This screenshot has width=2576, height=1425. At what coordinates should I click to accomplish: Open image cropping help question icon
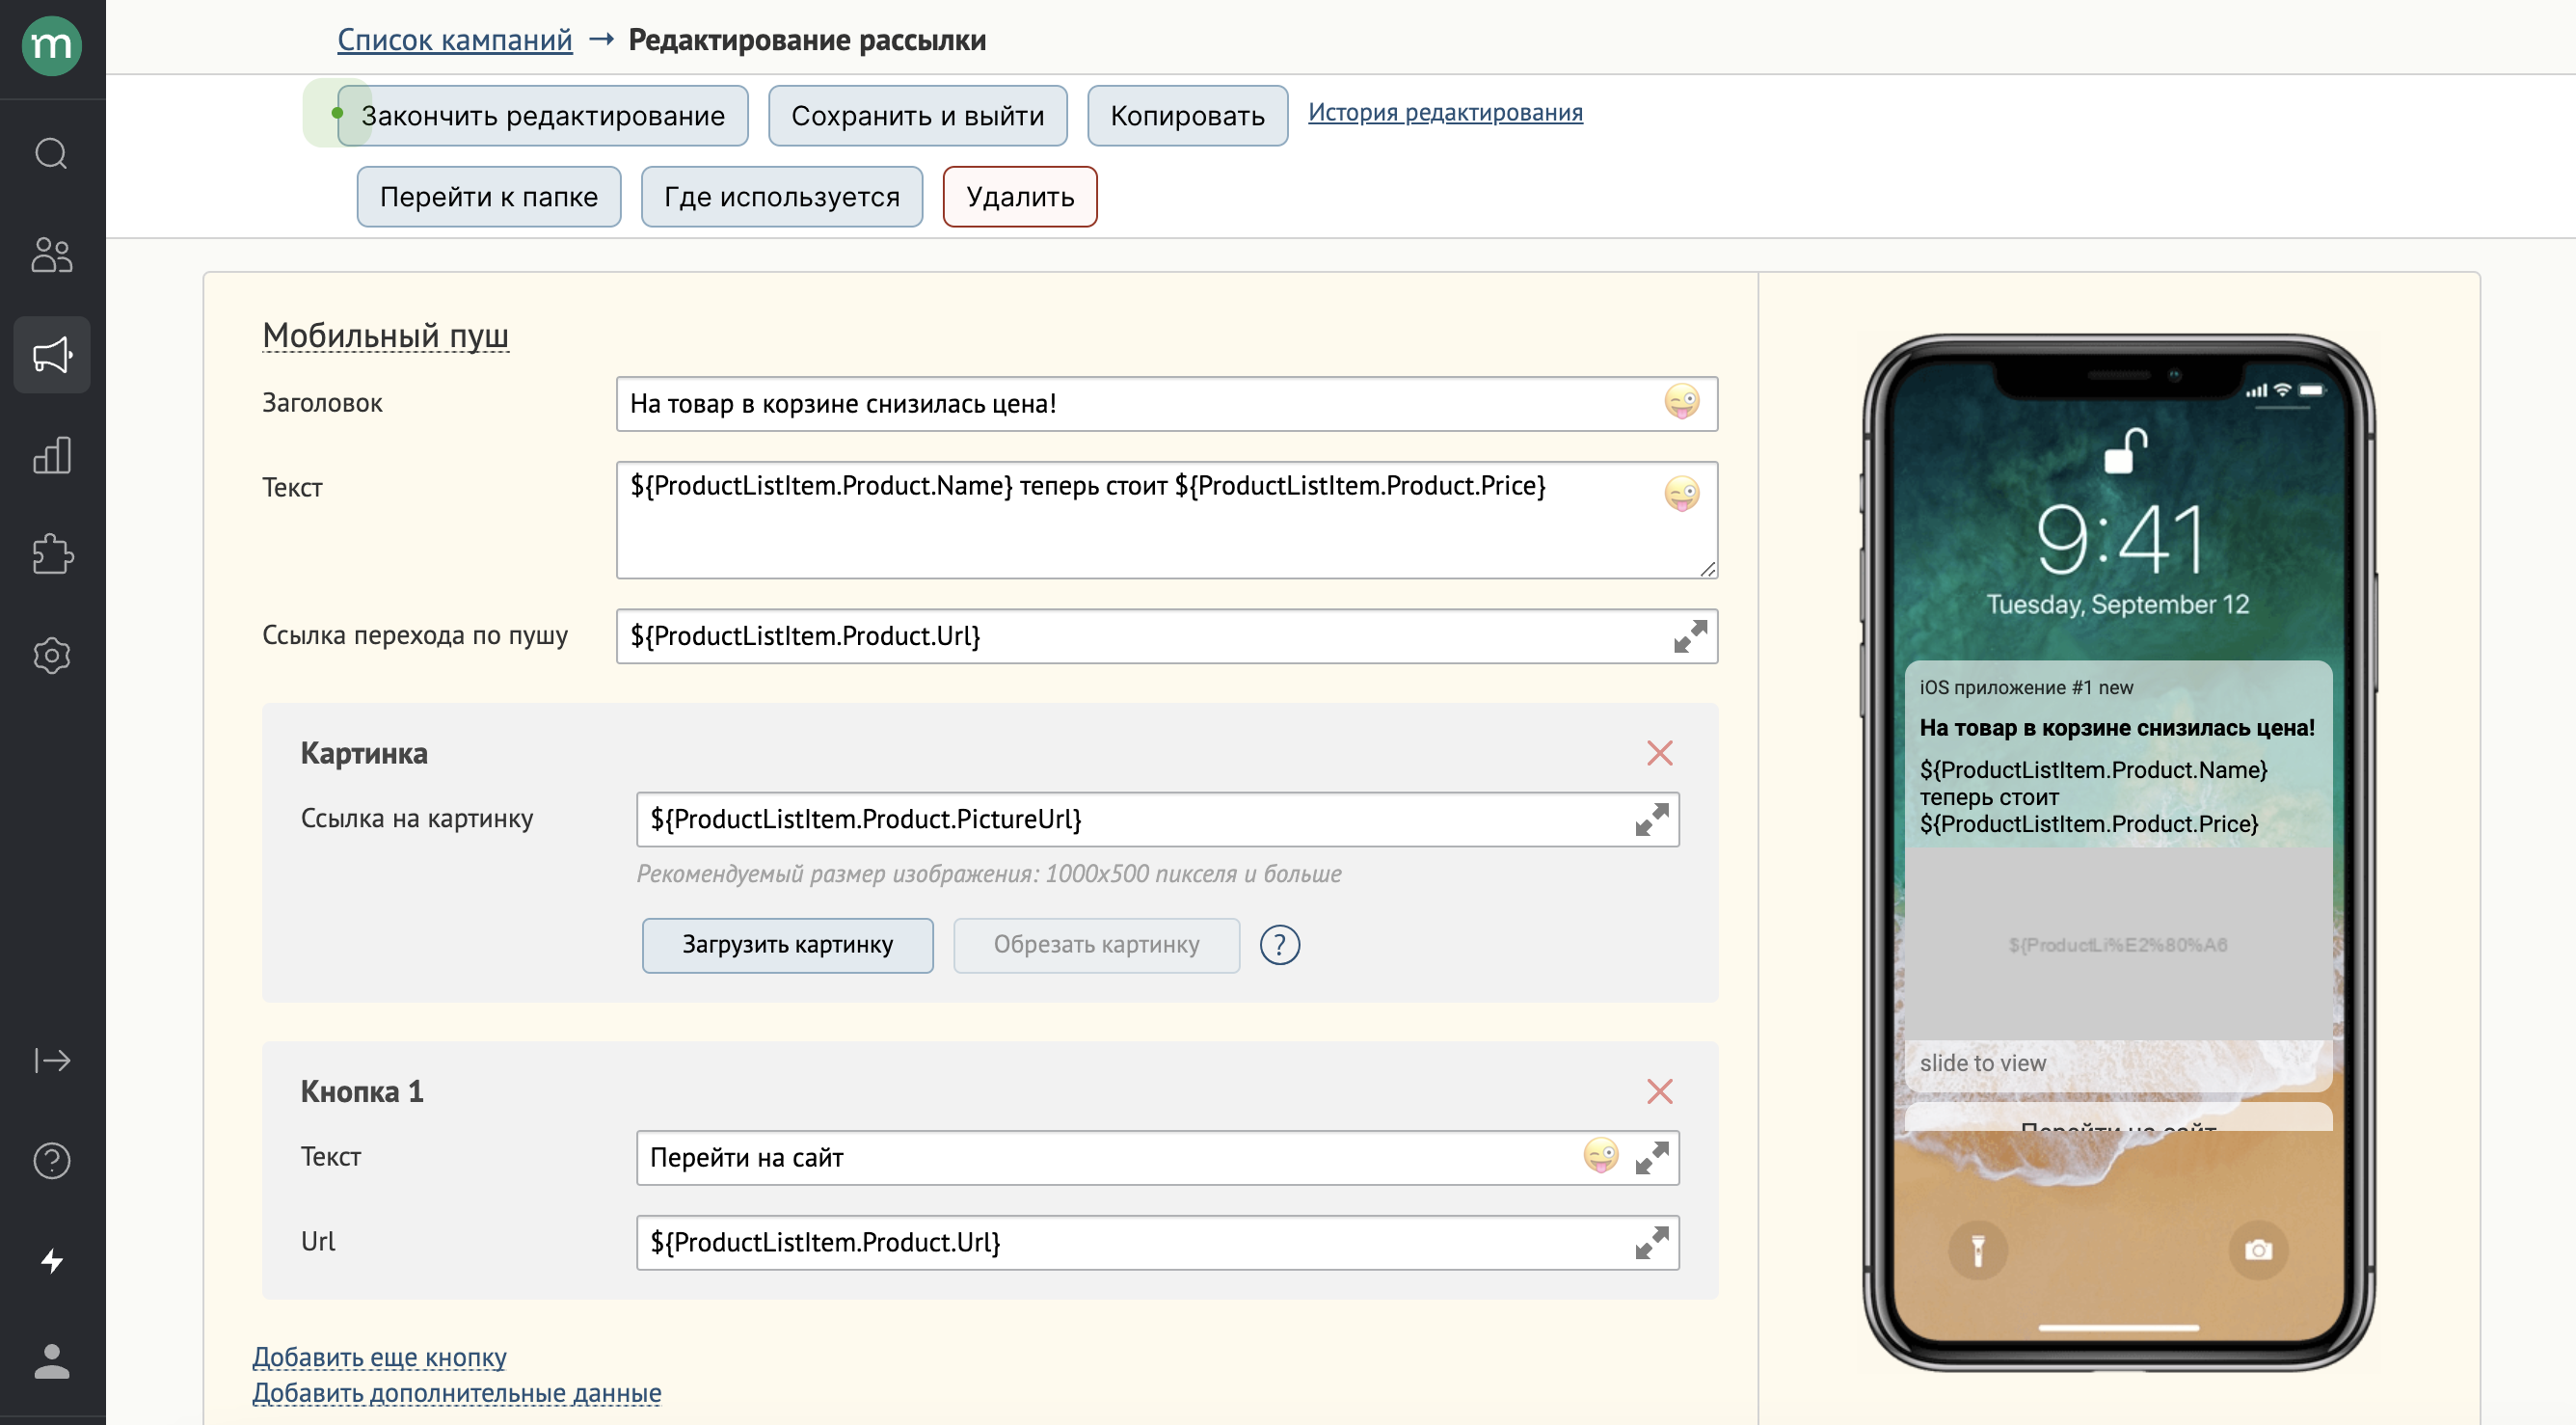tap(1279, 944)
